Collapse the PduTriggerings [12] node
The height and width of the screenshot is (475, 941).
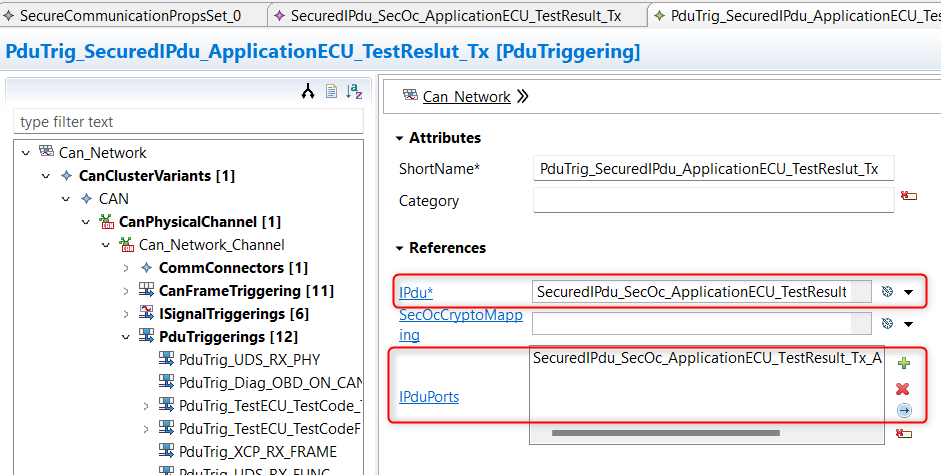(x=126, y=337)
